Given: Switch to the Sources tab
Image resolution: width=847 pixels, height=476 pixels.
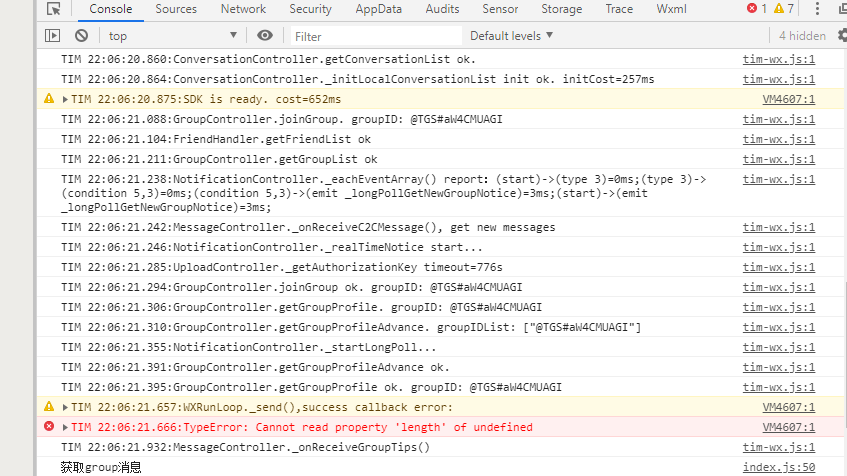Looking at the screenshot, I should coord(176,9).
